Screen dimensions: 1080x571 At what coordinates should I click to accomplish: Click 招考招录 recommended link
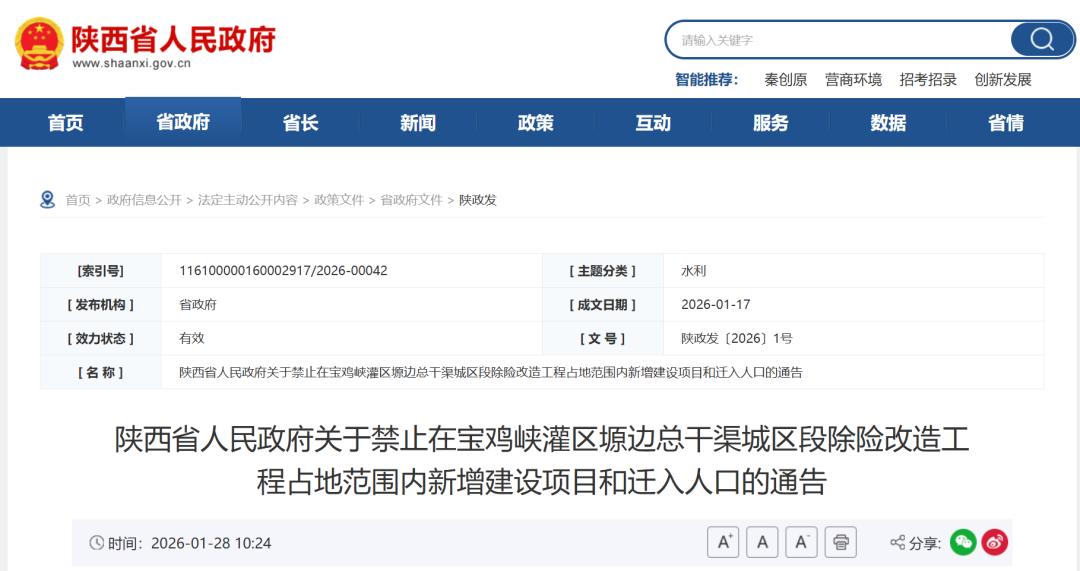[x=928, y=80]
